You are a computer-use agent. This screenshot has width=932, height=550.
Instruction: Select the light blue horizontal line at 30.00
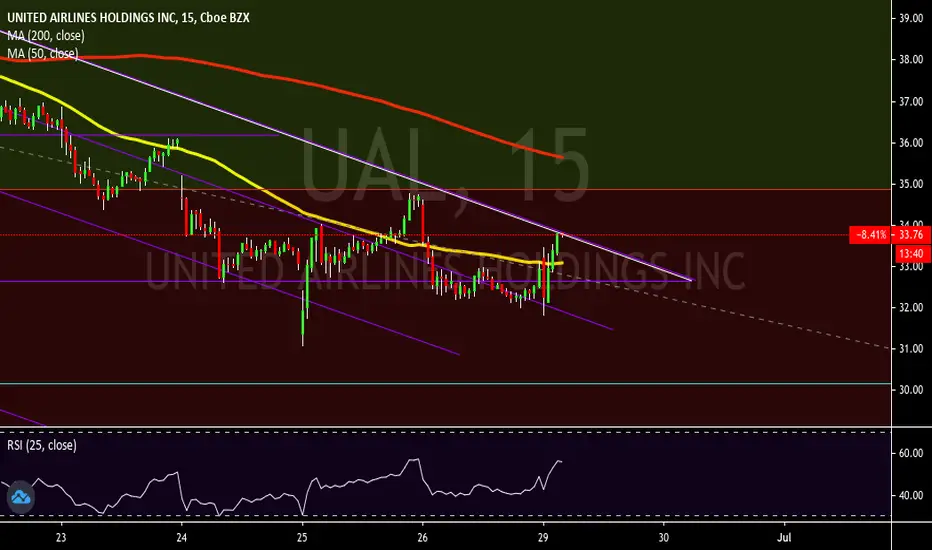(445, 384)
